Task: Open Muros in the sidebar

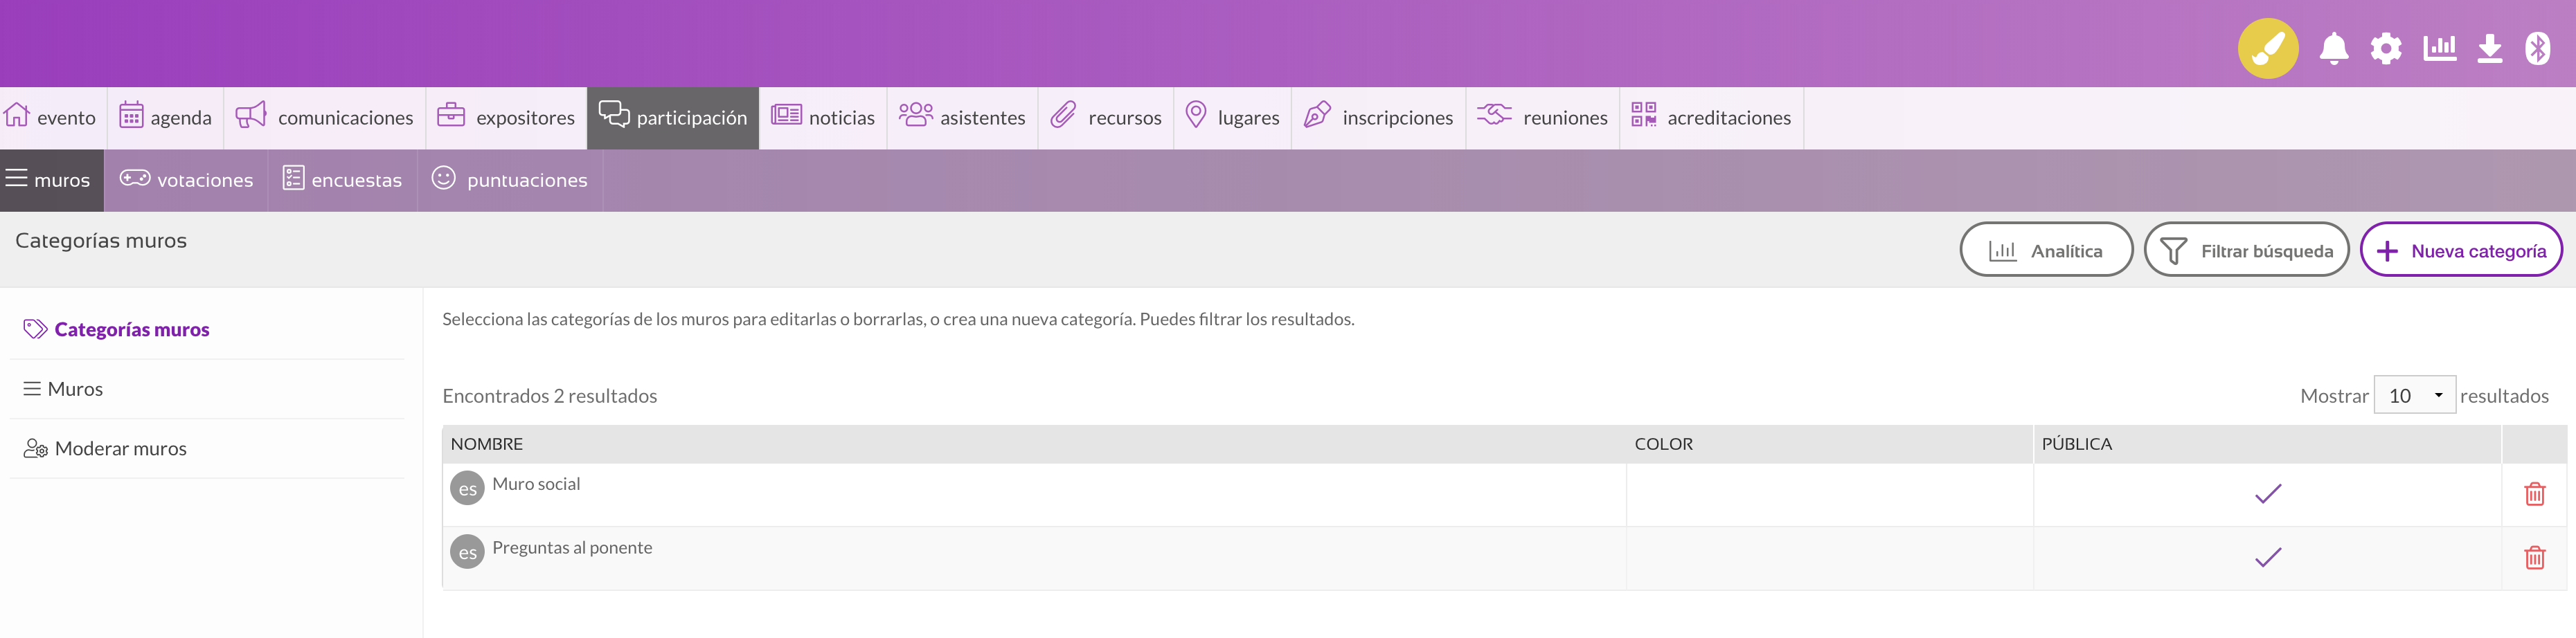Action: 63,389
